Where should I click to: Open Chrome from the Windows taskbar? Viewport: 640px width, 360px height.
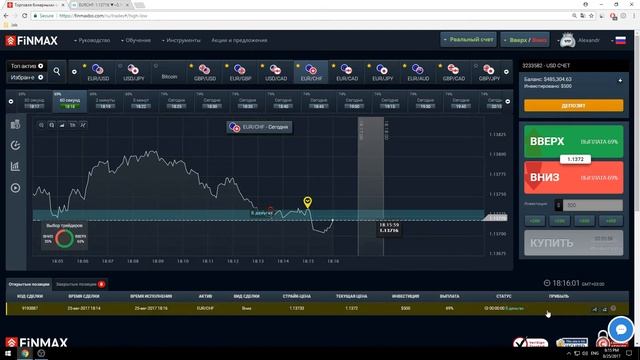(x=25, y=353)
